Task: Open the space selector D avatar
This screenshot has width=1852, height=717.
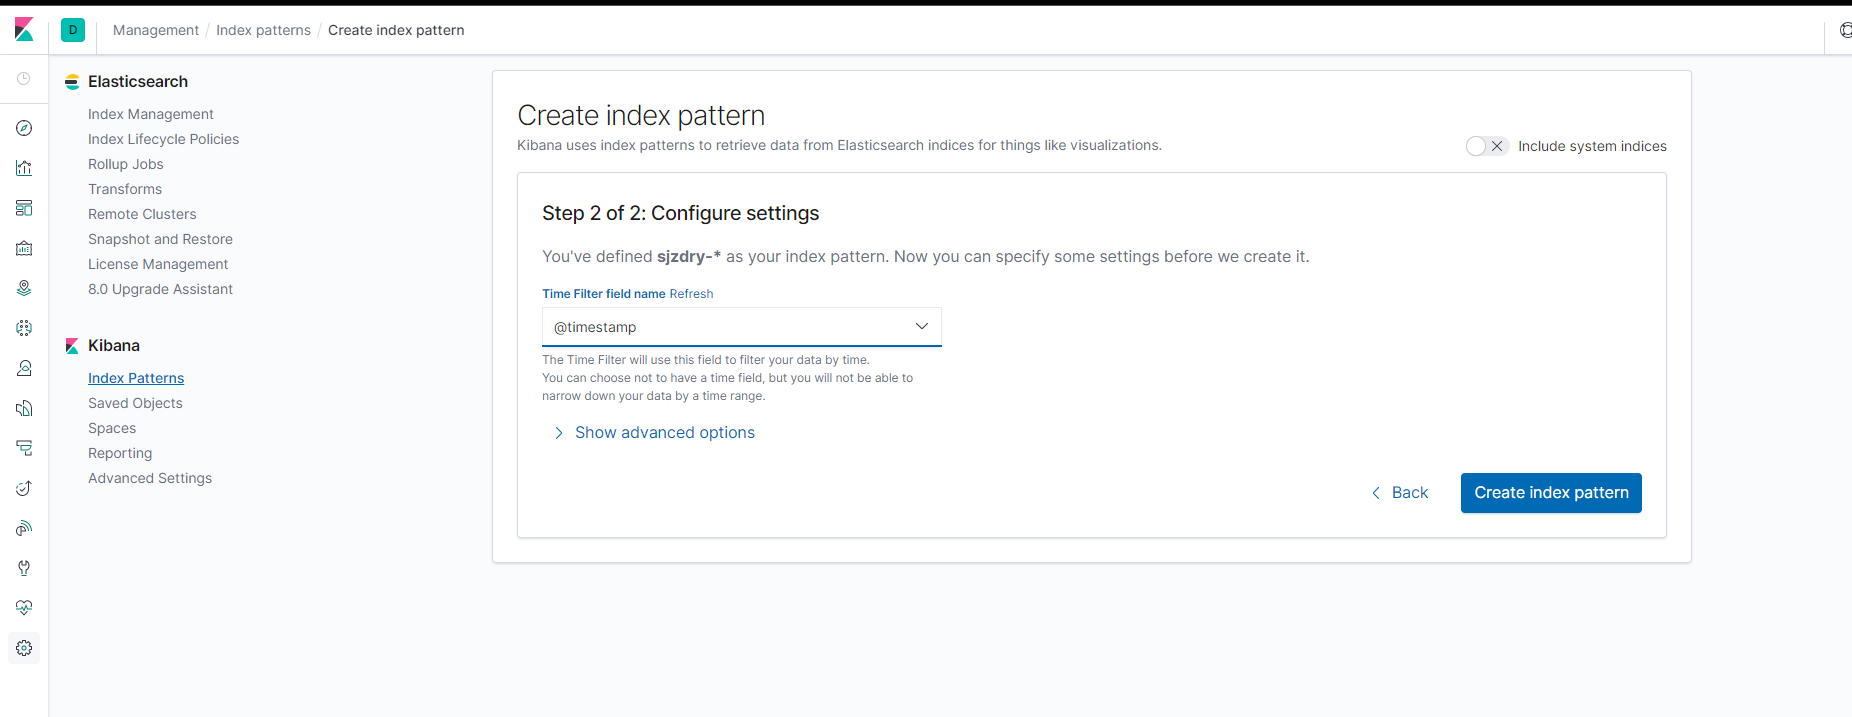Action: point(73,30)
